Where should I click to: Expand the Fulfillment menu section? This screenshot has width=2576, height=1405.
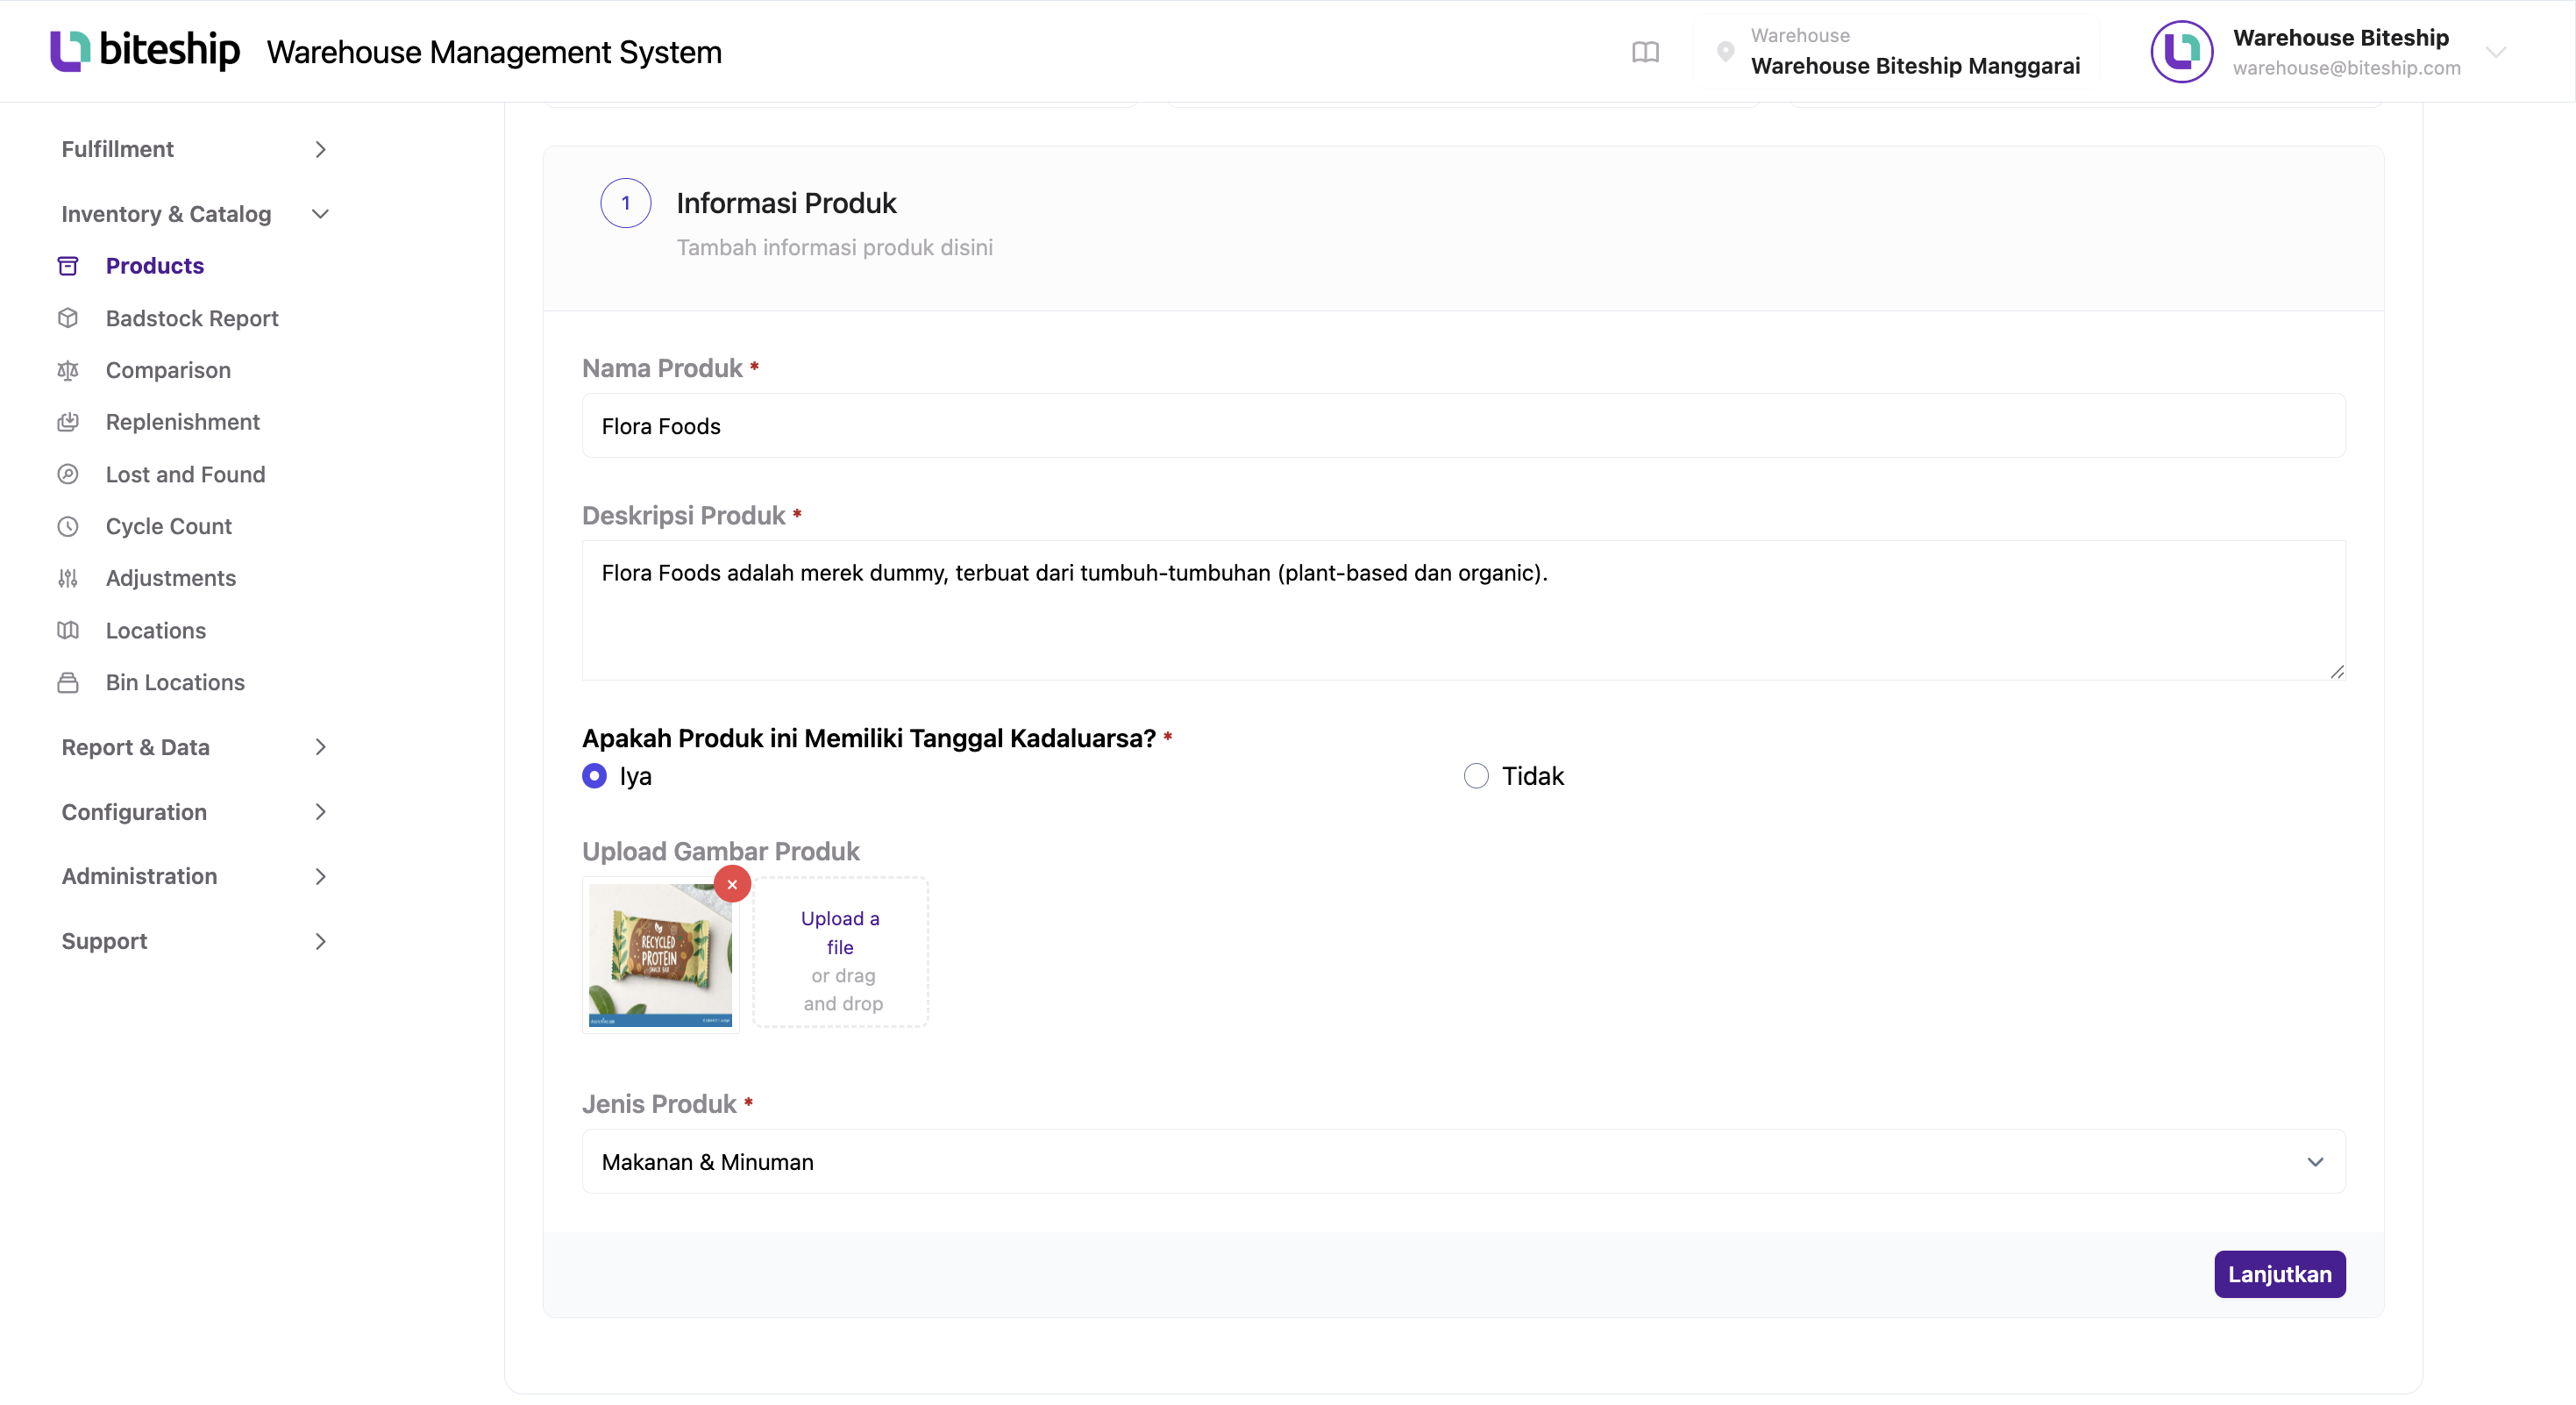point(195,149)
